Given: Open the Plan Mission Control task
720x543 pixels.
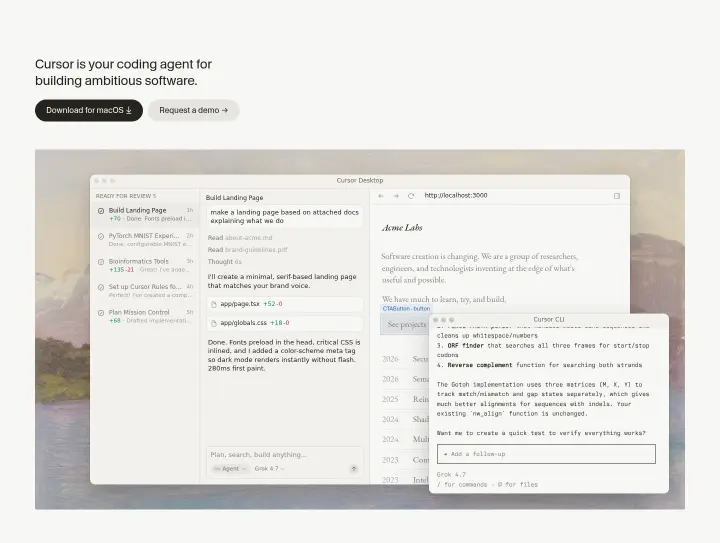Looking at the screenshot, I should point(145,316).
